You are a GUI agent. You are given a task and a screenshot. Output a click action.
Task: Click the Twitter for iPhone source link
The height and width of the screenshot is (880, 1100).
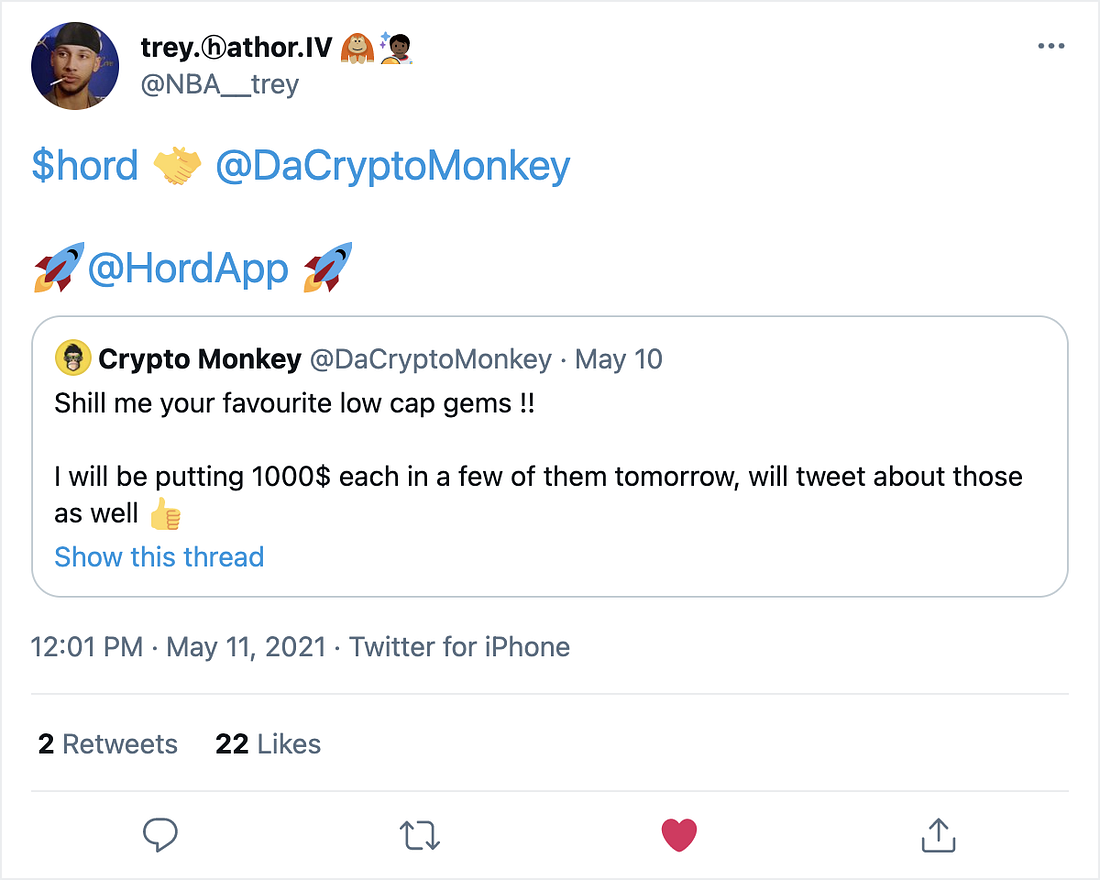tap(460, 647)
